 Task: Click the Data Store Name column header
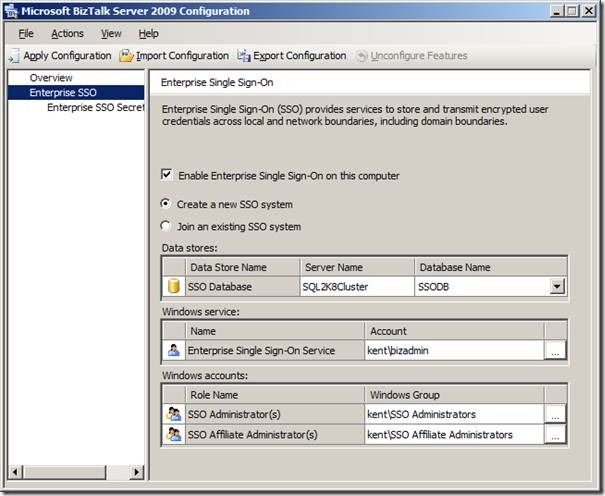pos(242,267)
